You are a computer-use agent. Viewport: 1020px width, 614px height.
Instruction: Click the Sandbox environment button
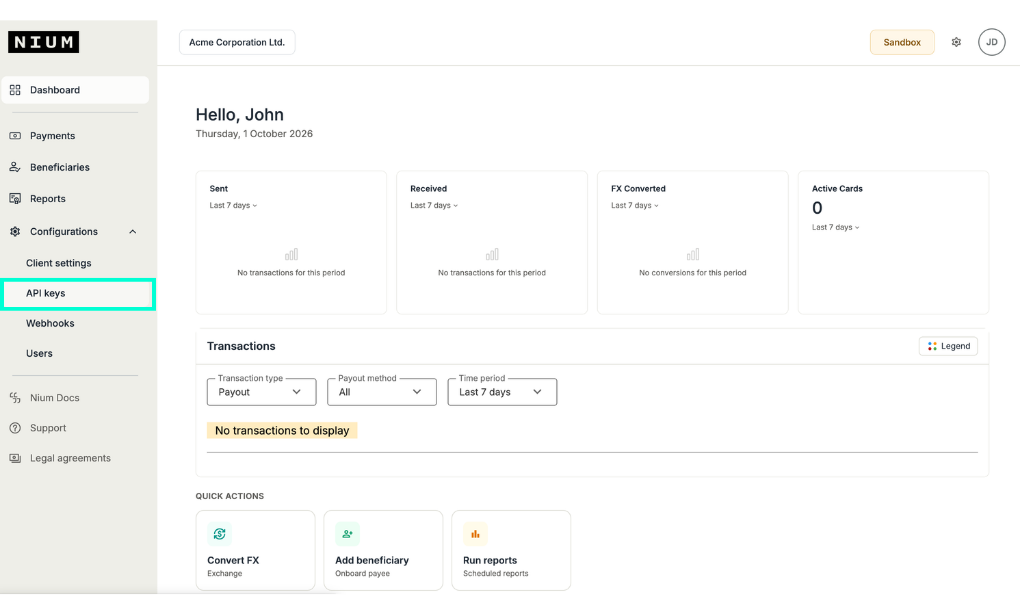click(902, 42)
